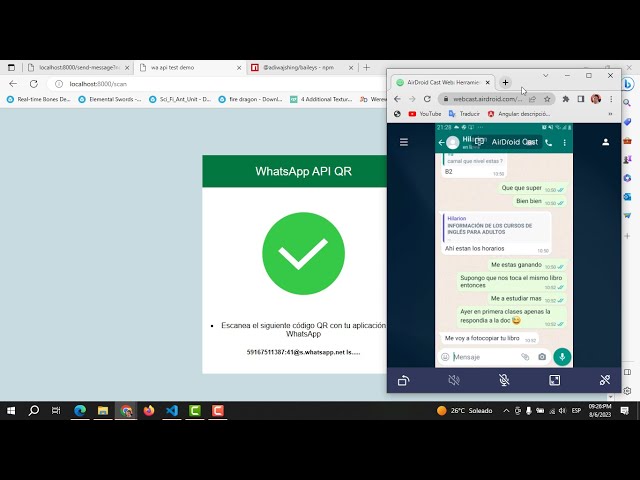640x480 pixels.
Task: Toggle the AirDroid microphone mute icon
Action: point(504,380)
